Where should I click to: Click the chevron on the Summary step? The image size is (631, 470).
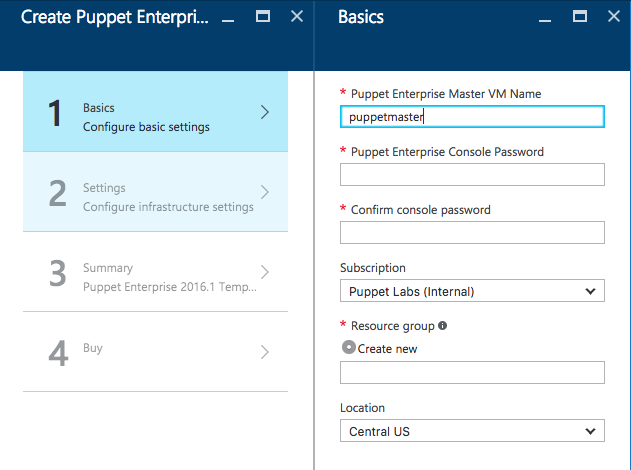point(265,272)
